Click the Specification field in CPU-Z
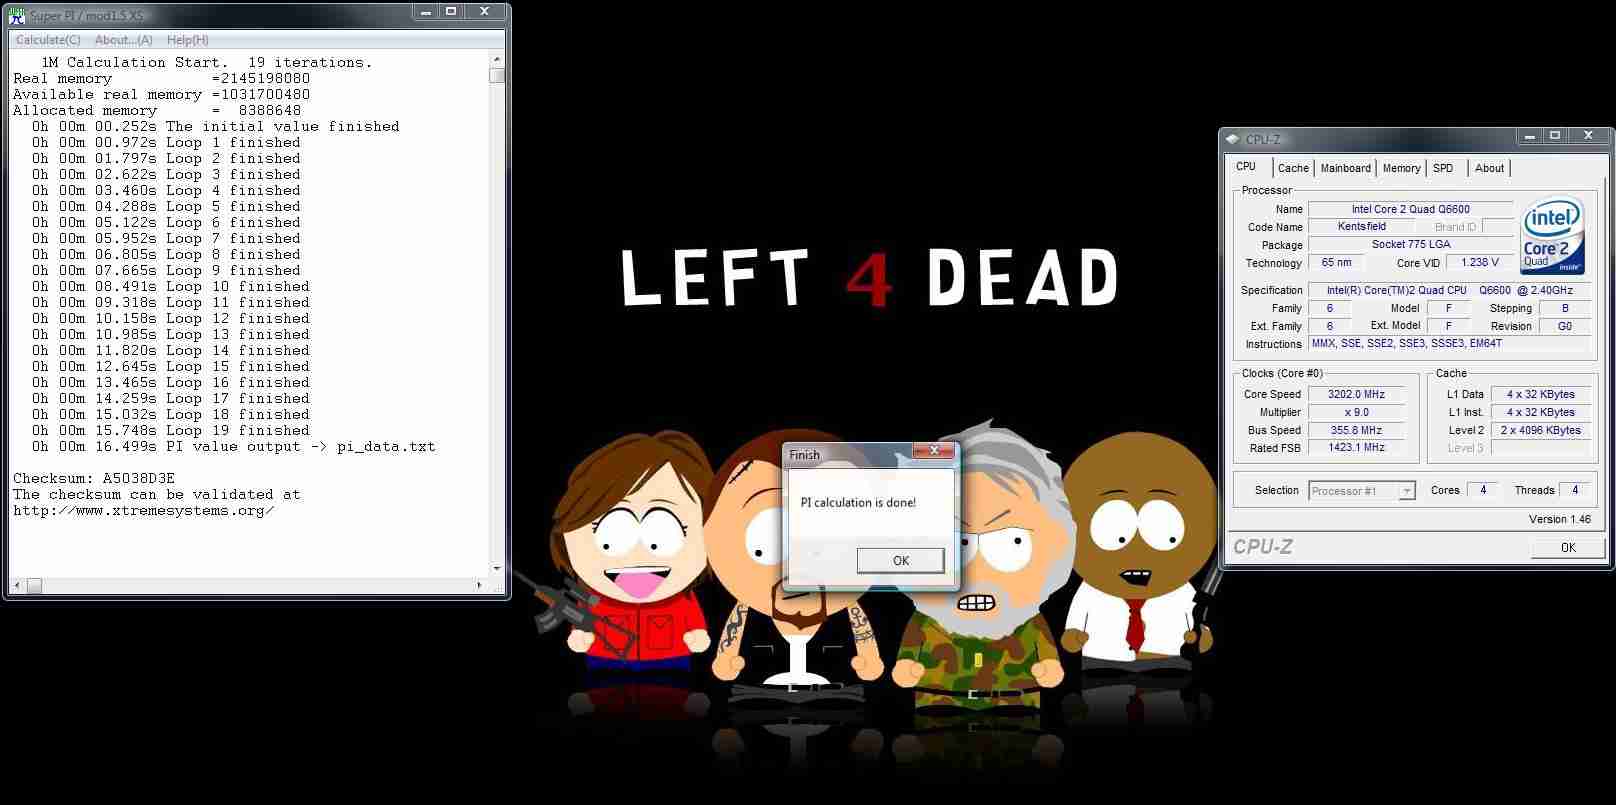This screenshot has width=1616, height=805. coord(1449,291)
